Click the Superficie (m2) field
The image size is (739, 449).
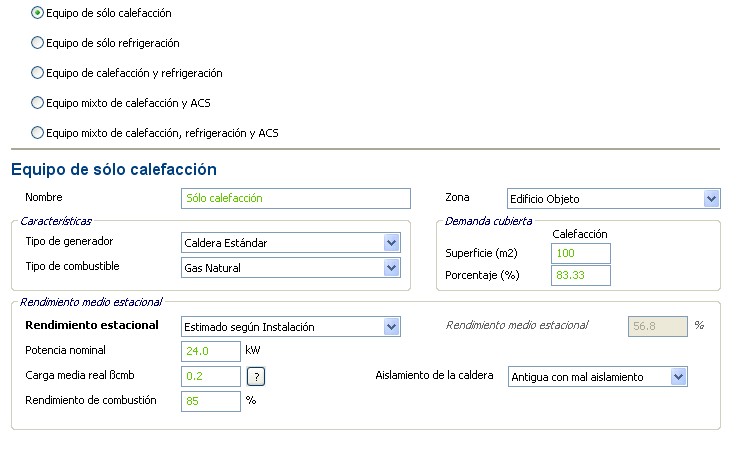tap(580, 253)
